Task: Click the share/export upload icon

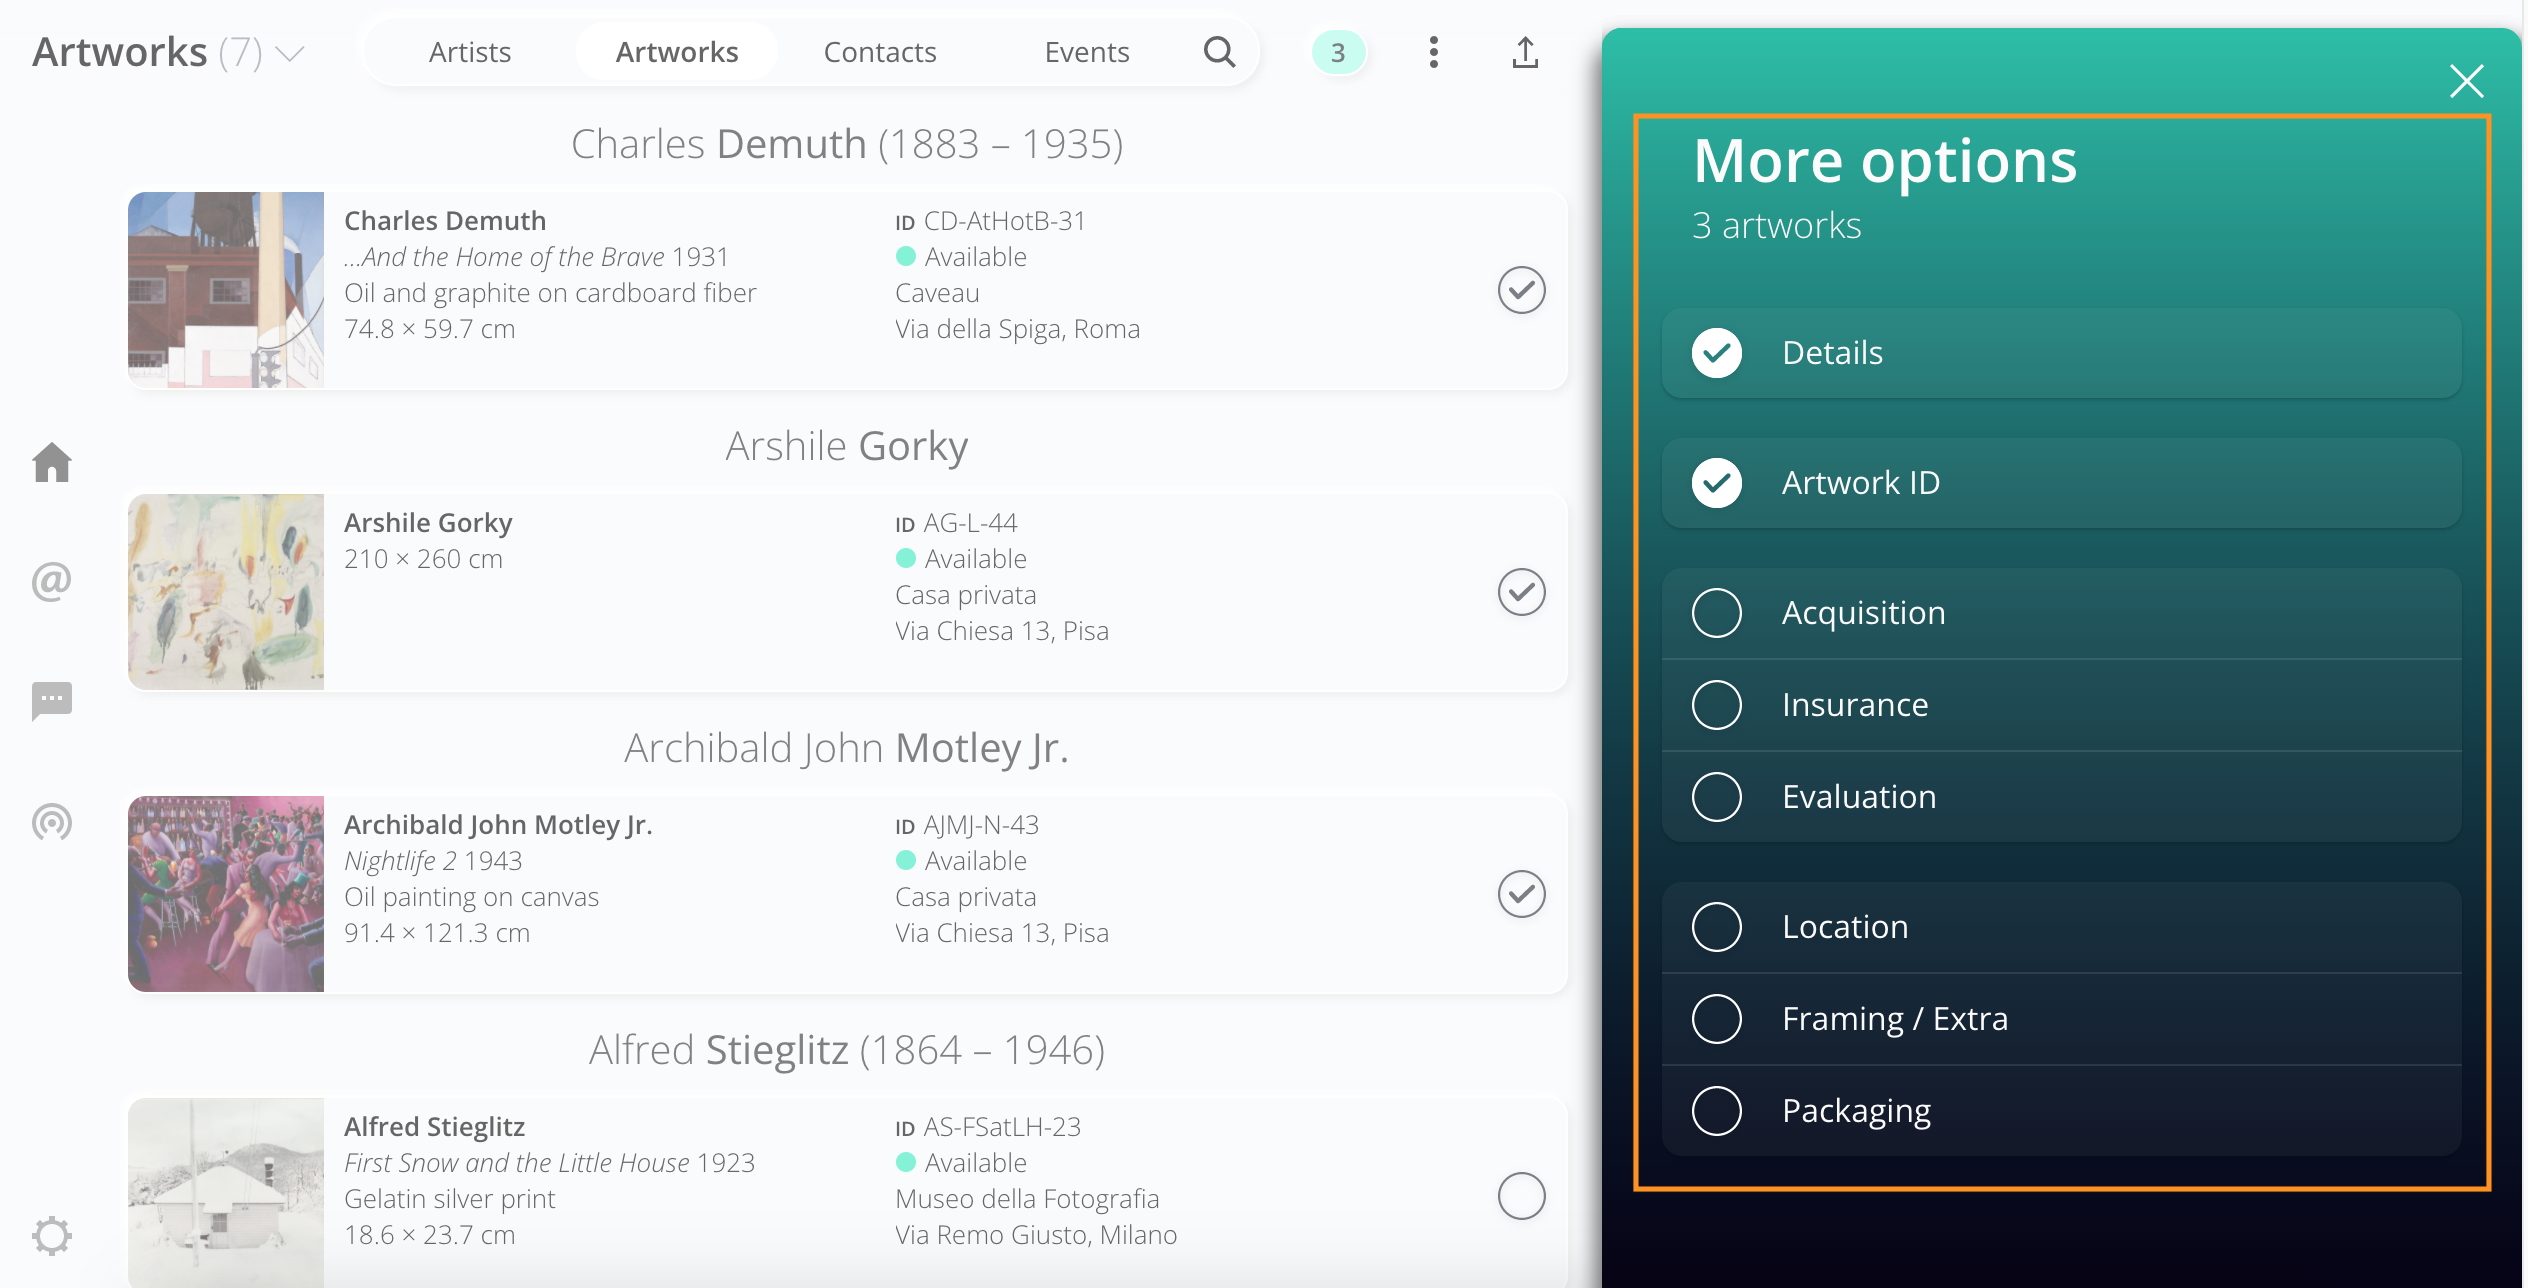Action: tap(1525, 52)
